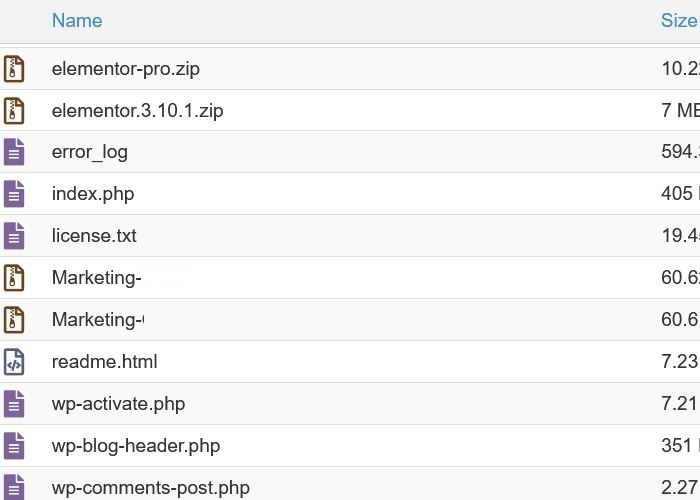Click the elementor.3.10.1.zip archive icon
700x500 pixels.
pyautogui.click(x=14, y=111)
